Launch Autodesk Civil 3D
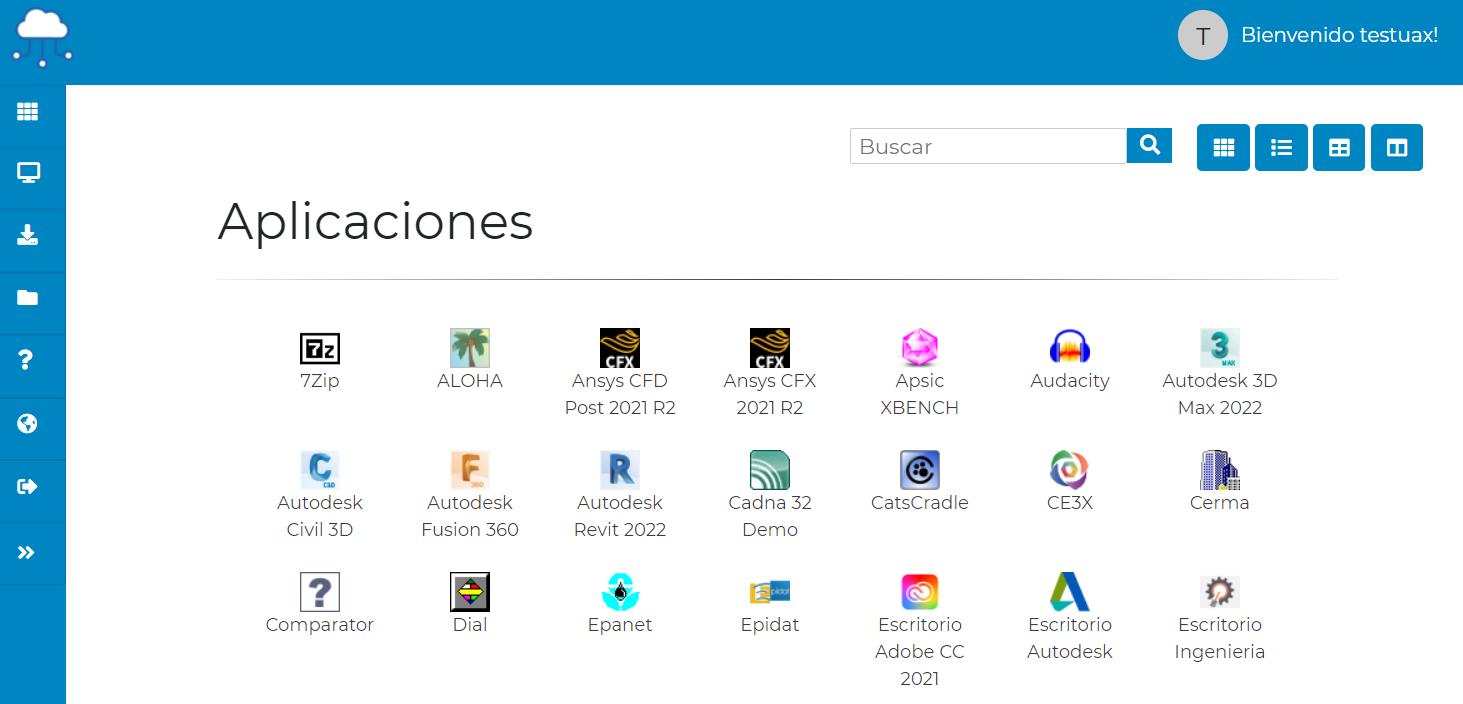 click(320, 496)
